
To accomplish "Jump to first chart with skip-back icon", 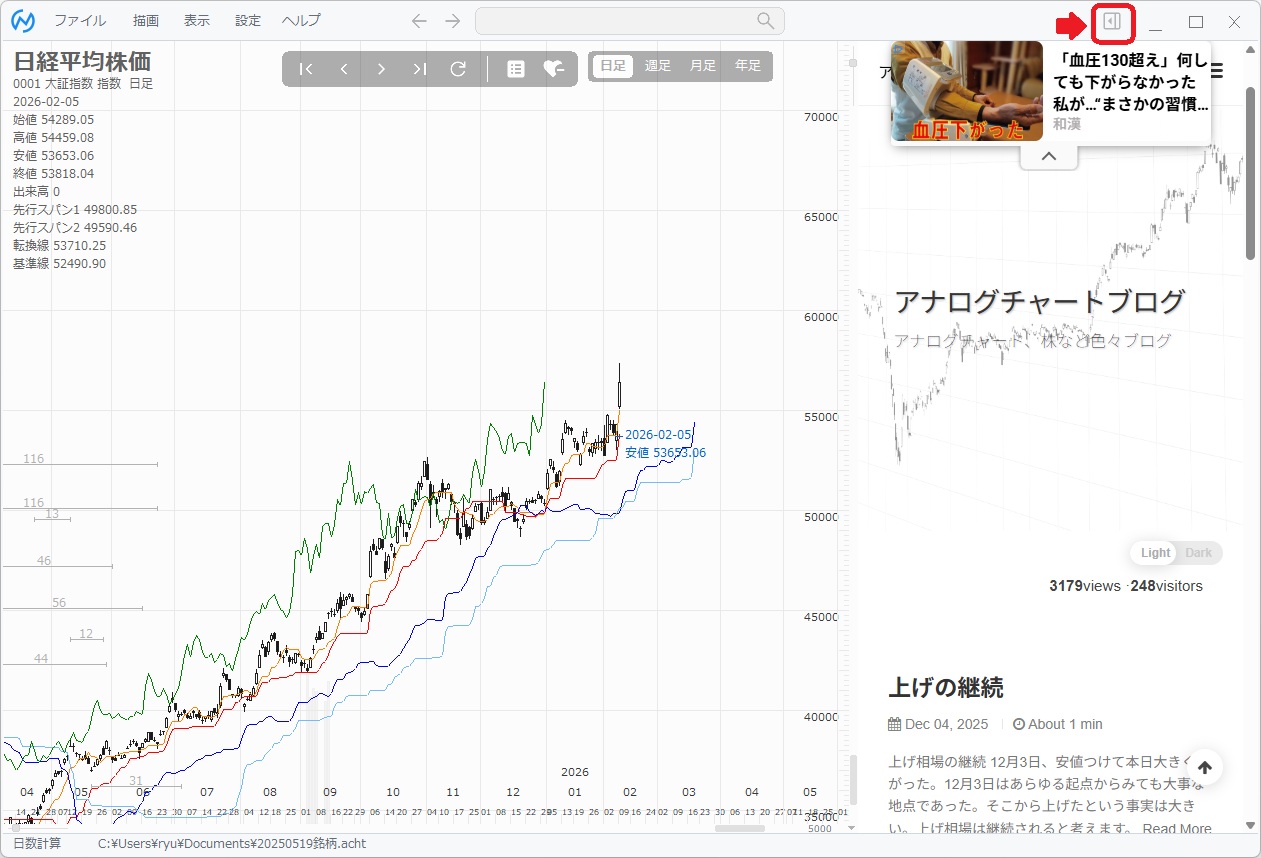I will coord(307,69).
